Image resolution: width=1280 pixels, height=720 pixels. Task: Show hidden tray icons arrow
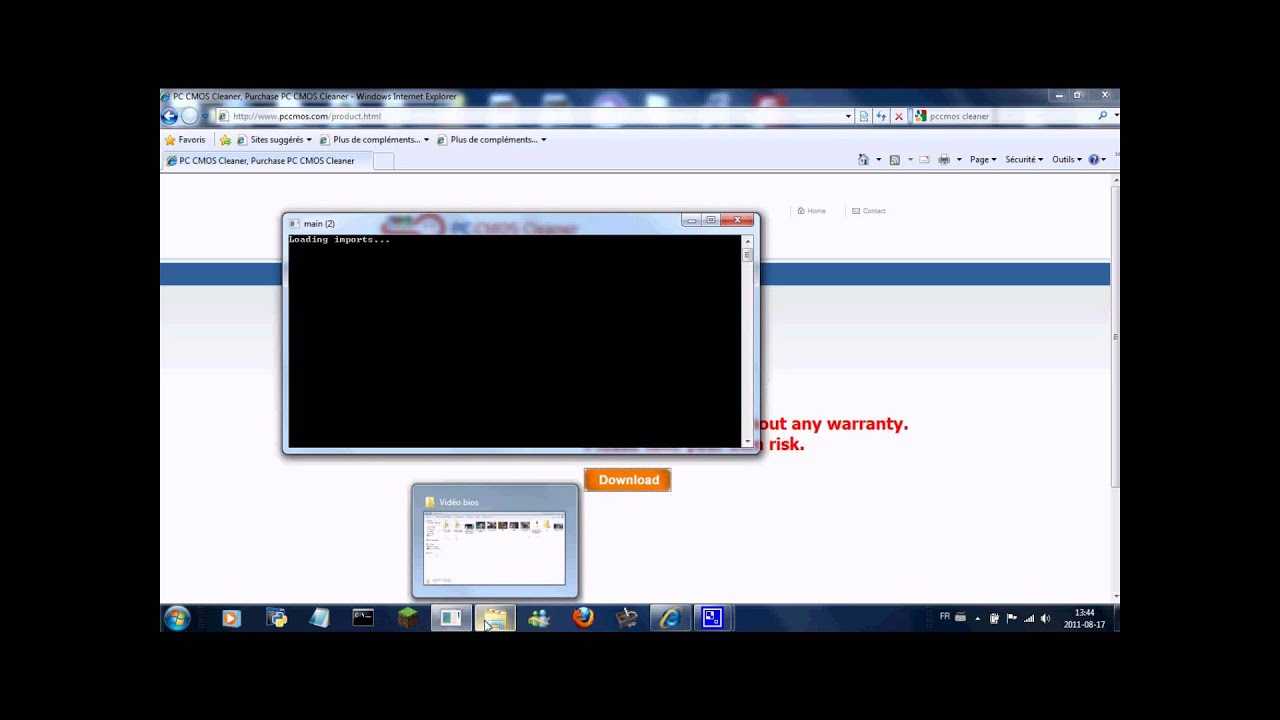pos(977,618)
